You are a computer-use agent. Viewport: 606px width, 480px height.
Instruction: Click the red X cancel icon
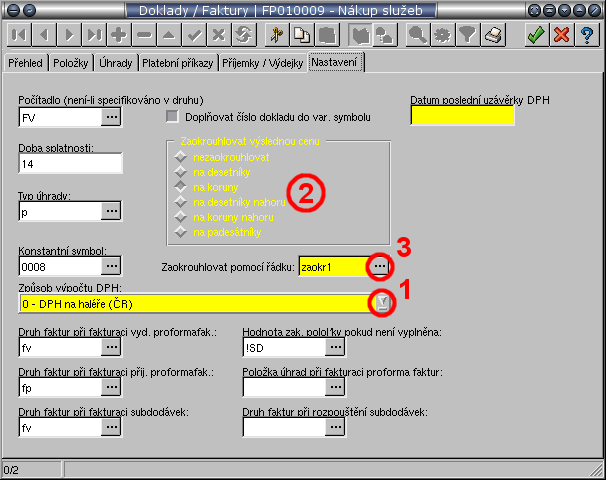[561, 35]
